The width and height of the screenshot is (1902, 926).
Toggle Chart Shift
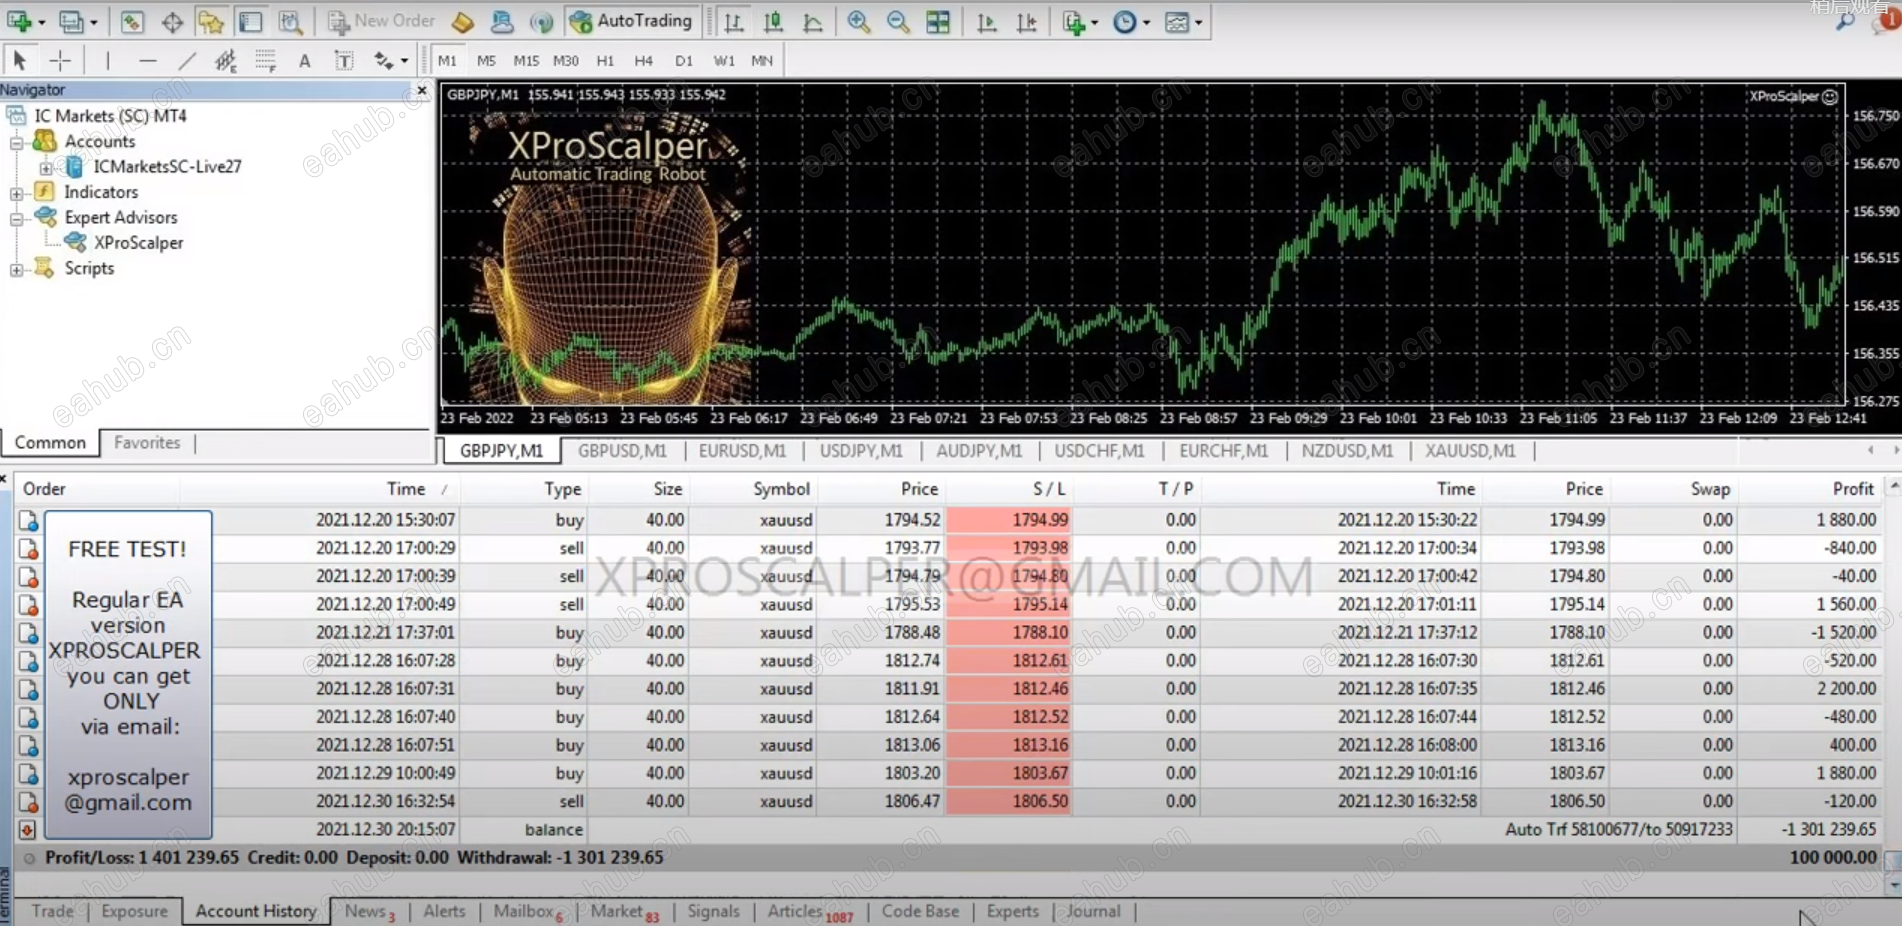pos(1026,21)
